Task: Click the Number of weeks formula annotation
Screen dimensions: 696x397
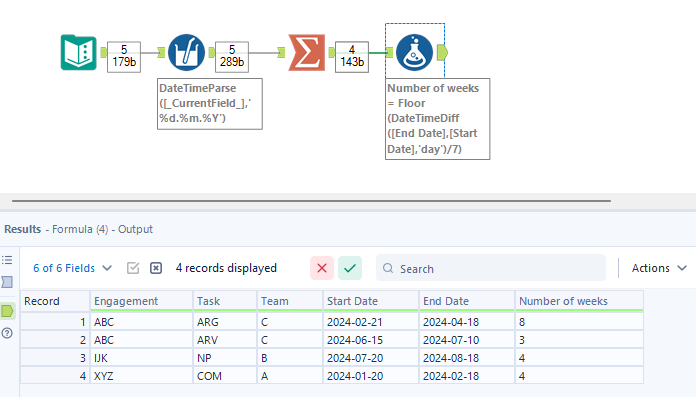Action: (438, 119)
